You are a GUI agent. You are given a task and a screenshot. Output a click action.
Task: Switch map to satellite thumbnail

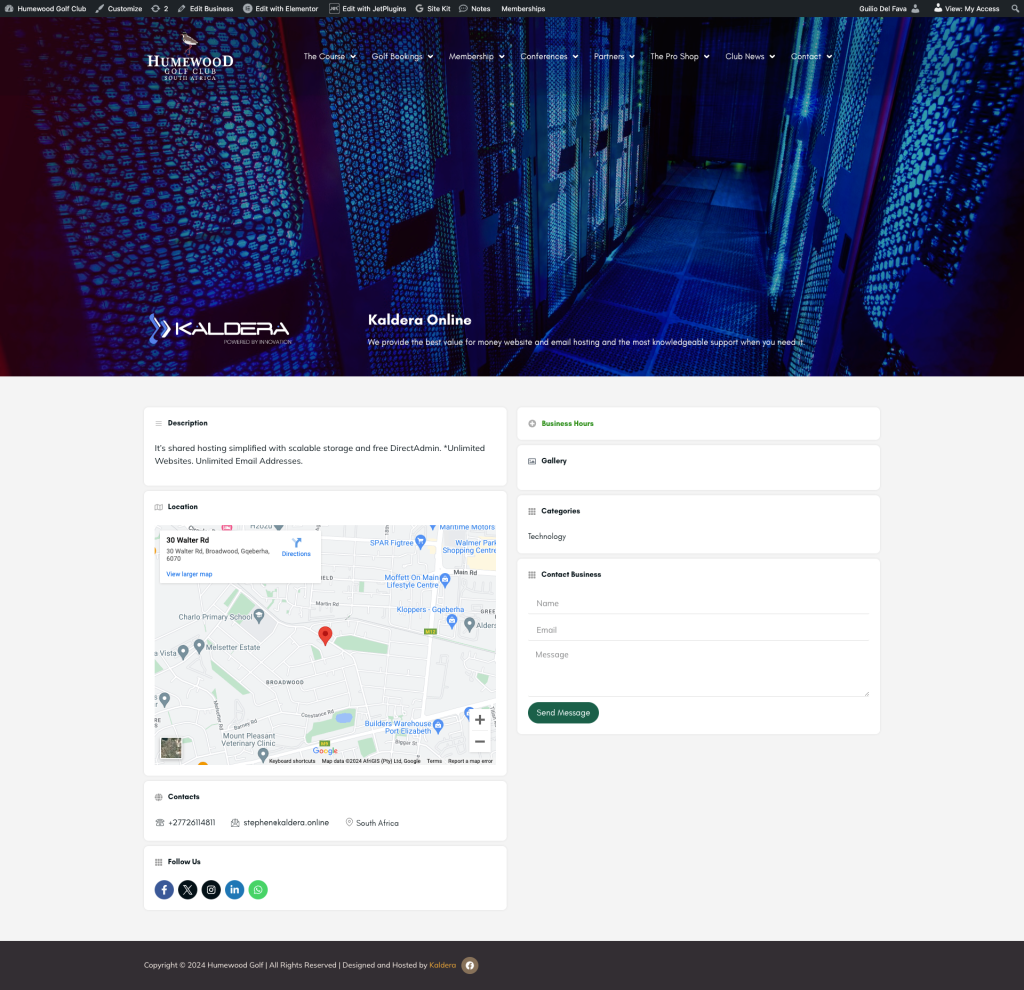coord(171,748)
